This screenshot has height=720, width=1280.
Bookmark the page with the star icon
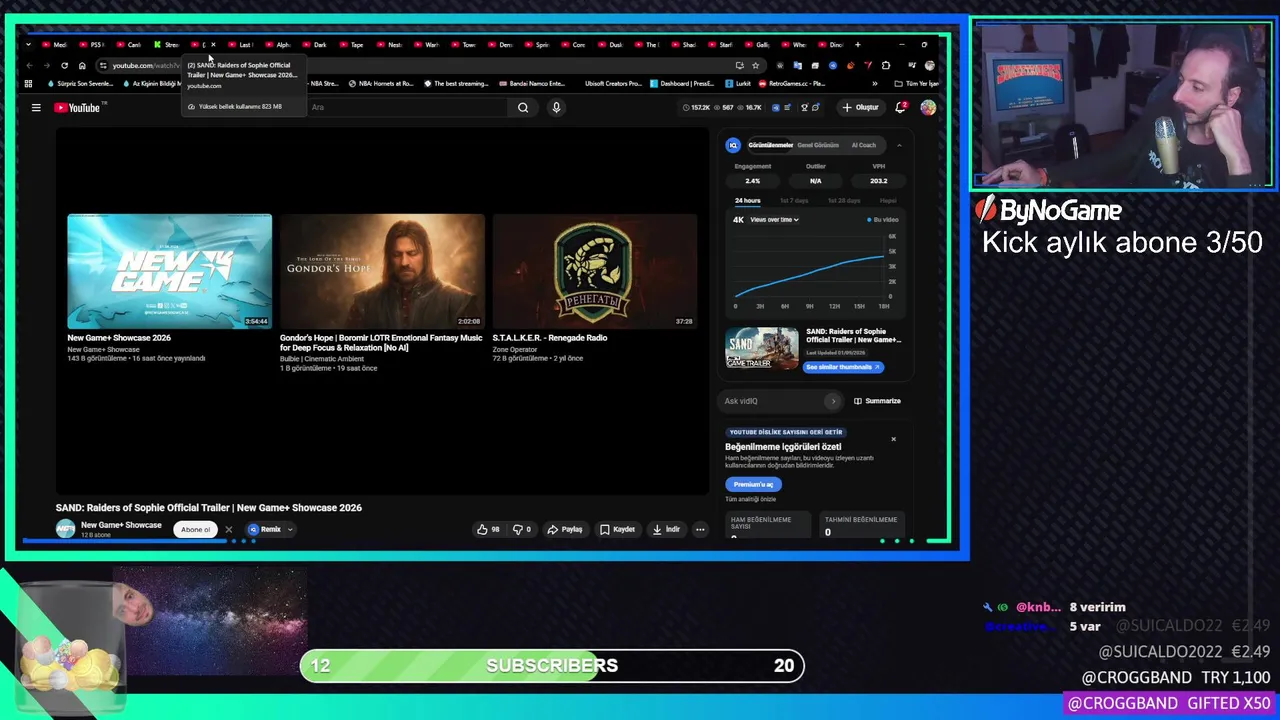(756, 66)
